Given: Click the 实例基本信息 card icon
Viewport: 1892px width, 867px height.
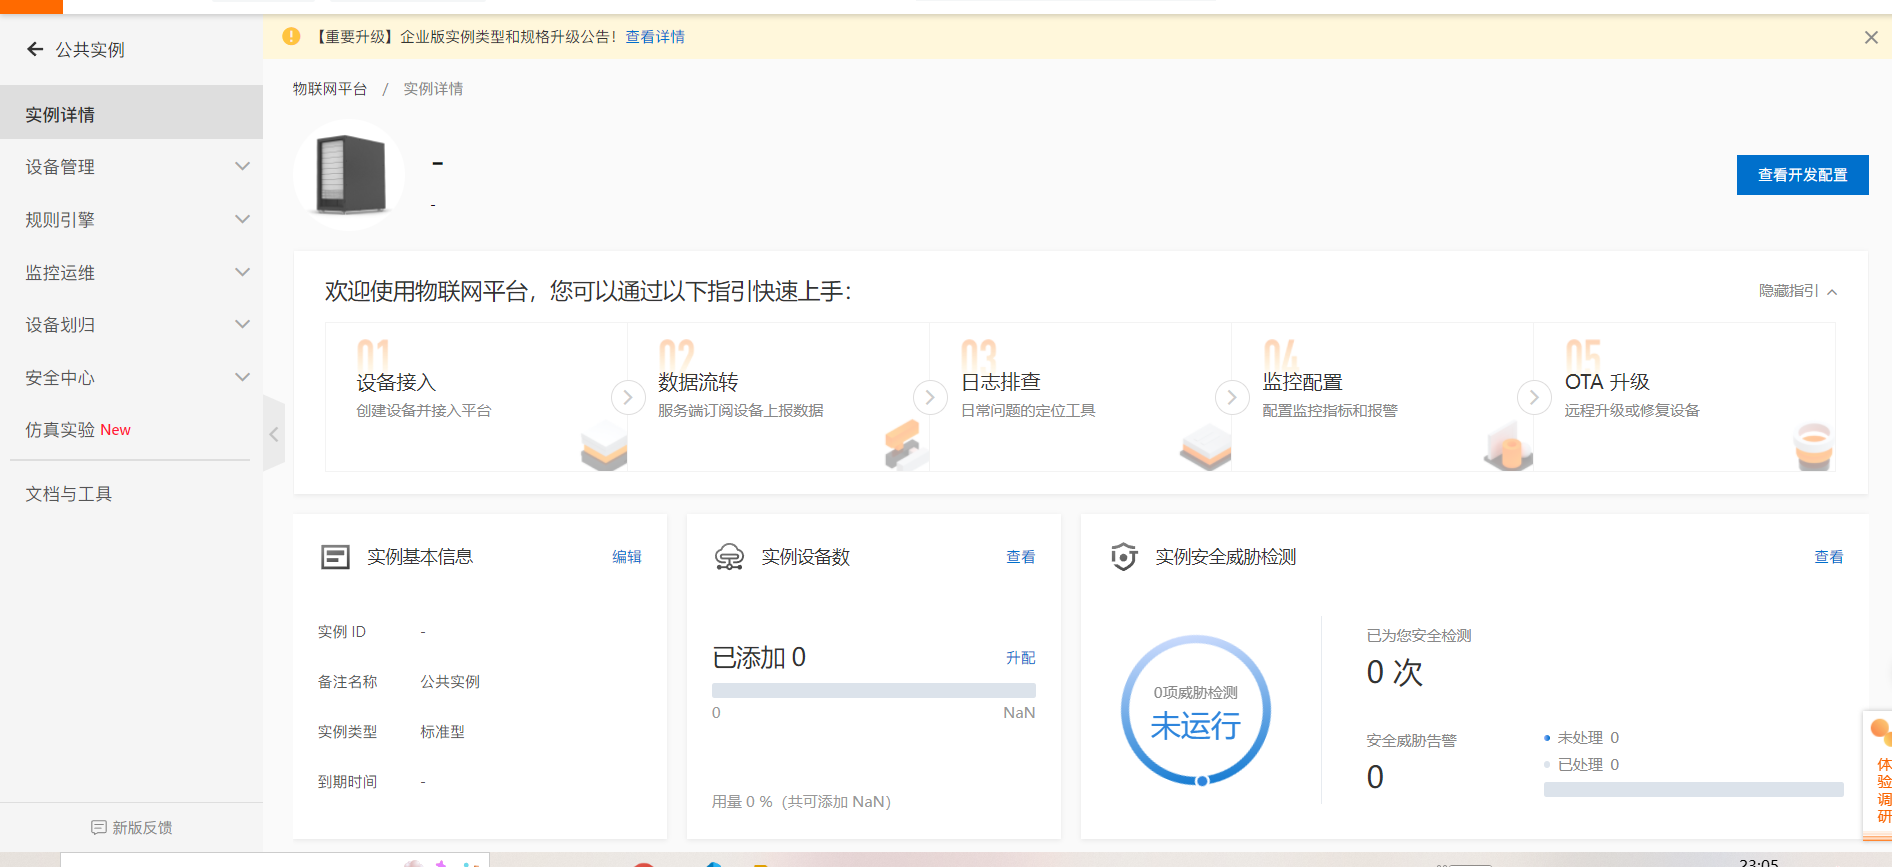Looking at the screenshot, I should [335, 557].
